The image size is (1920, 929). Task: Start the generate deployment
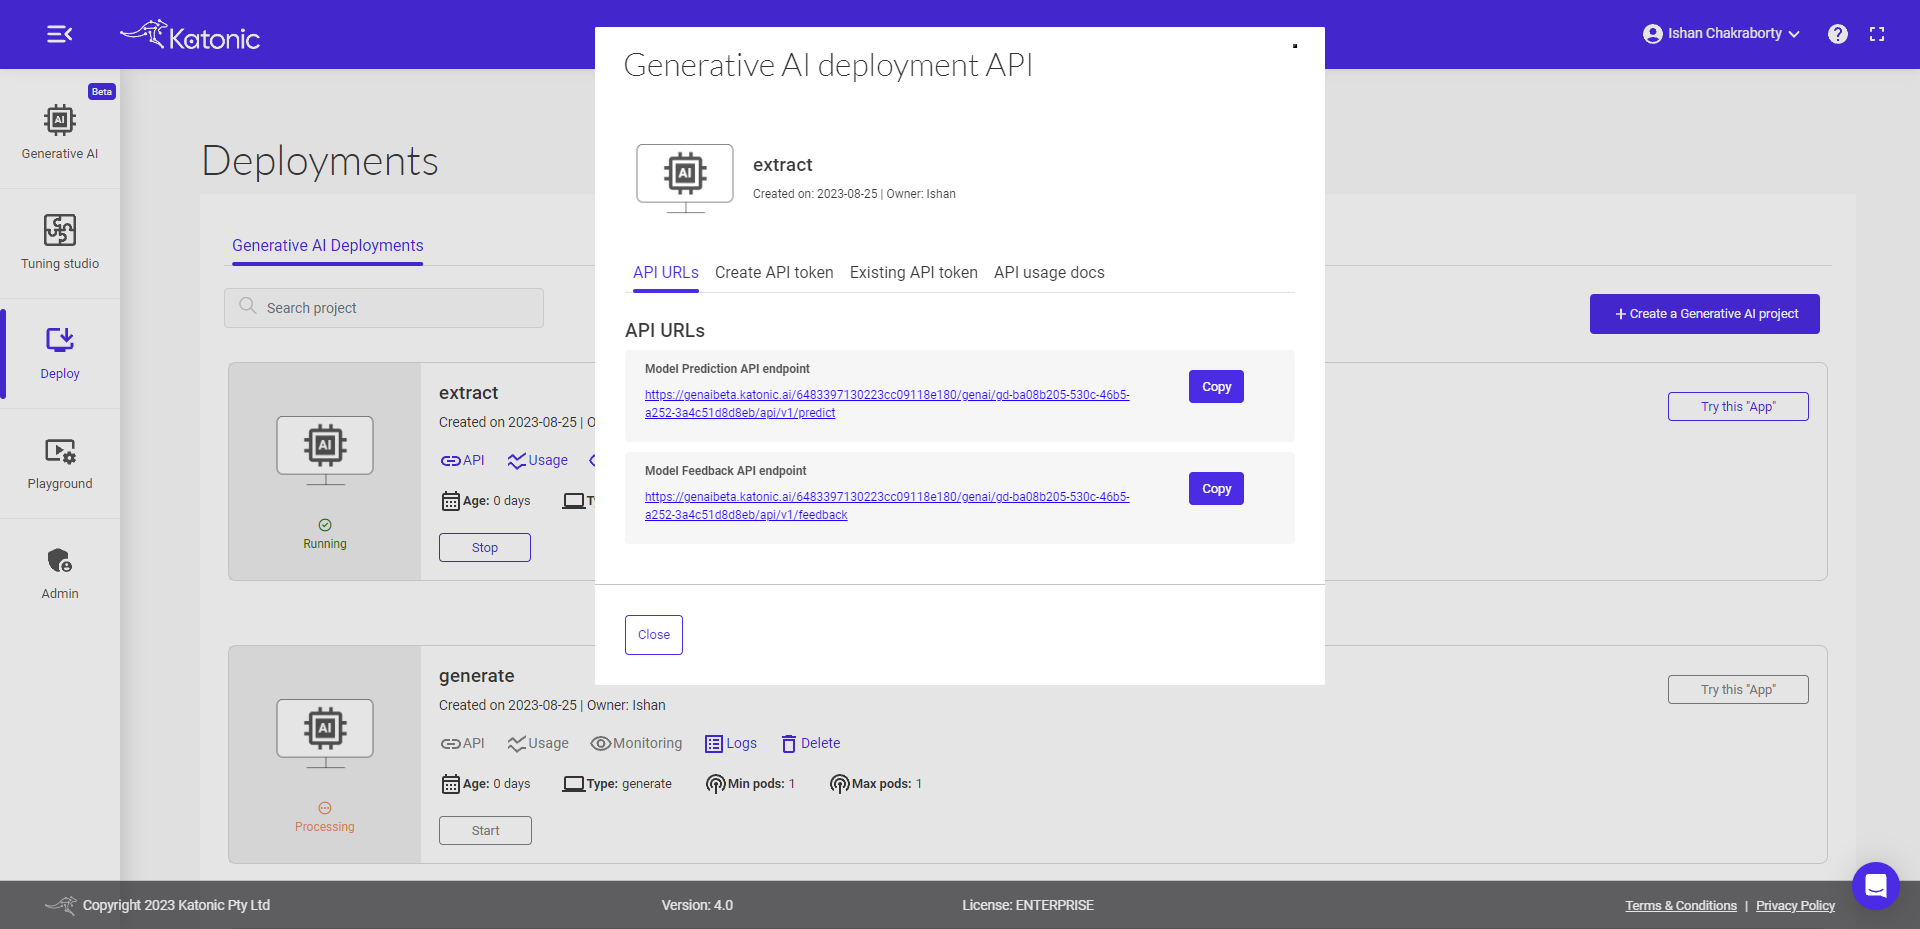coord(485,831)
